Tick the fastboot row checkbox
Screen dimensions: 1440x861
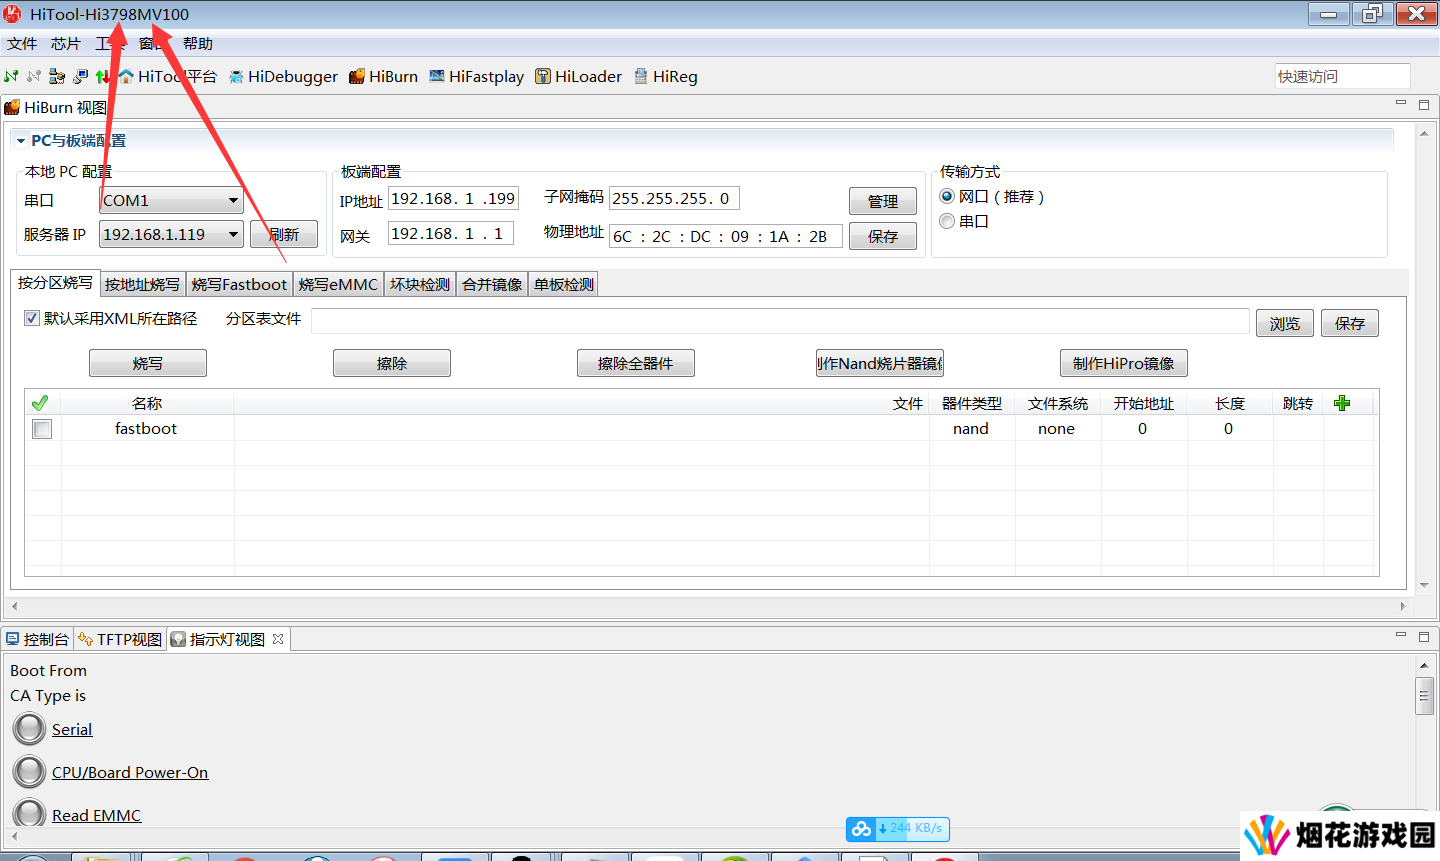tap(42, 429)
